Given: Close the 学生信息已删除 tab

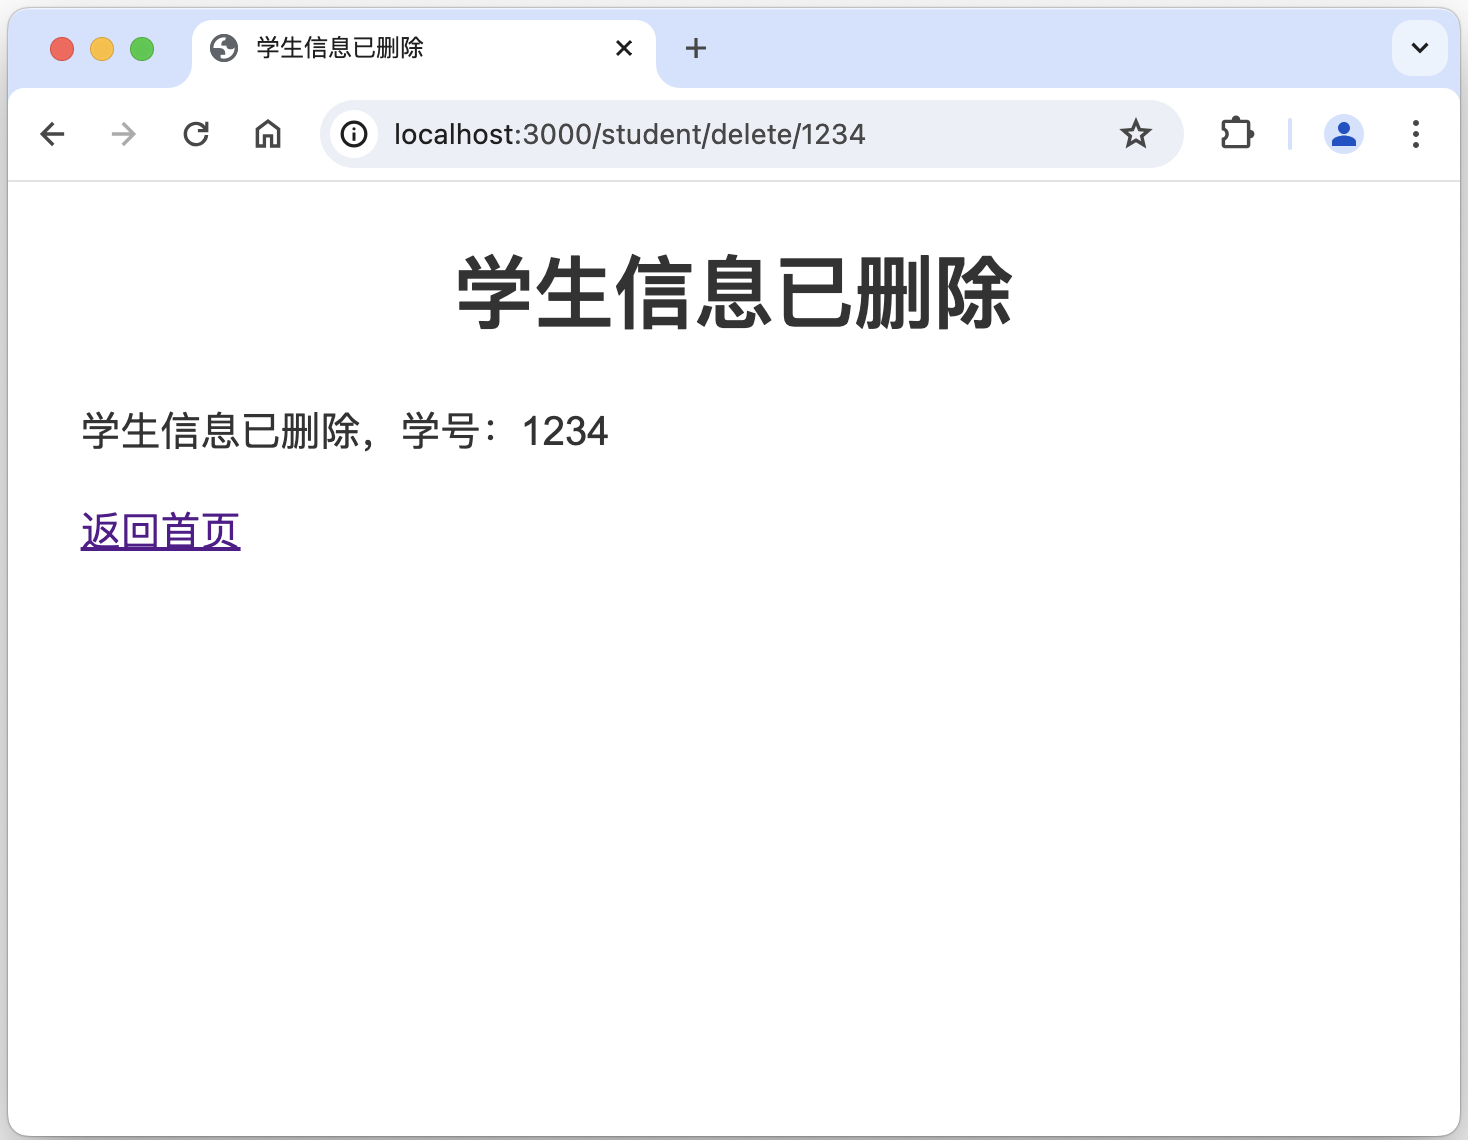Looking at the screenshot, I should (x=624, y=48).
